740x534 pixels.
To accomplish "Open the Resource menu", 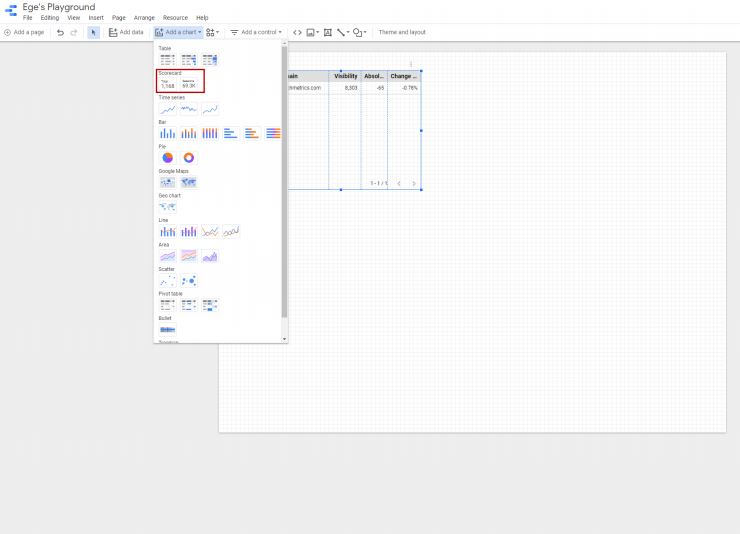I will [176, 18].
